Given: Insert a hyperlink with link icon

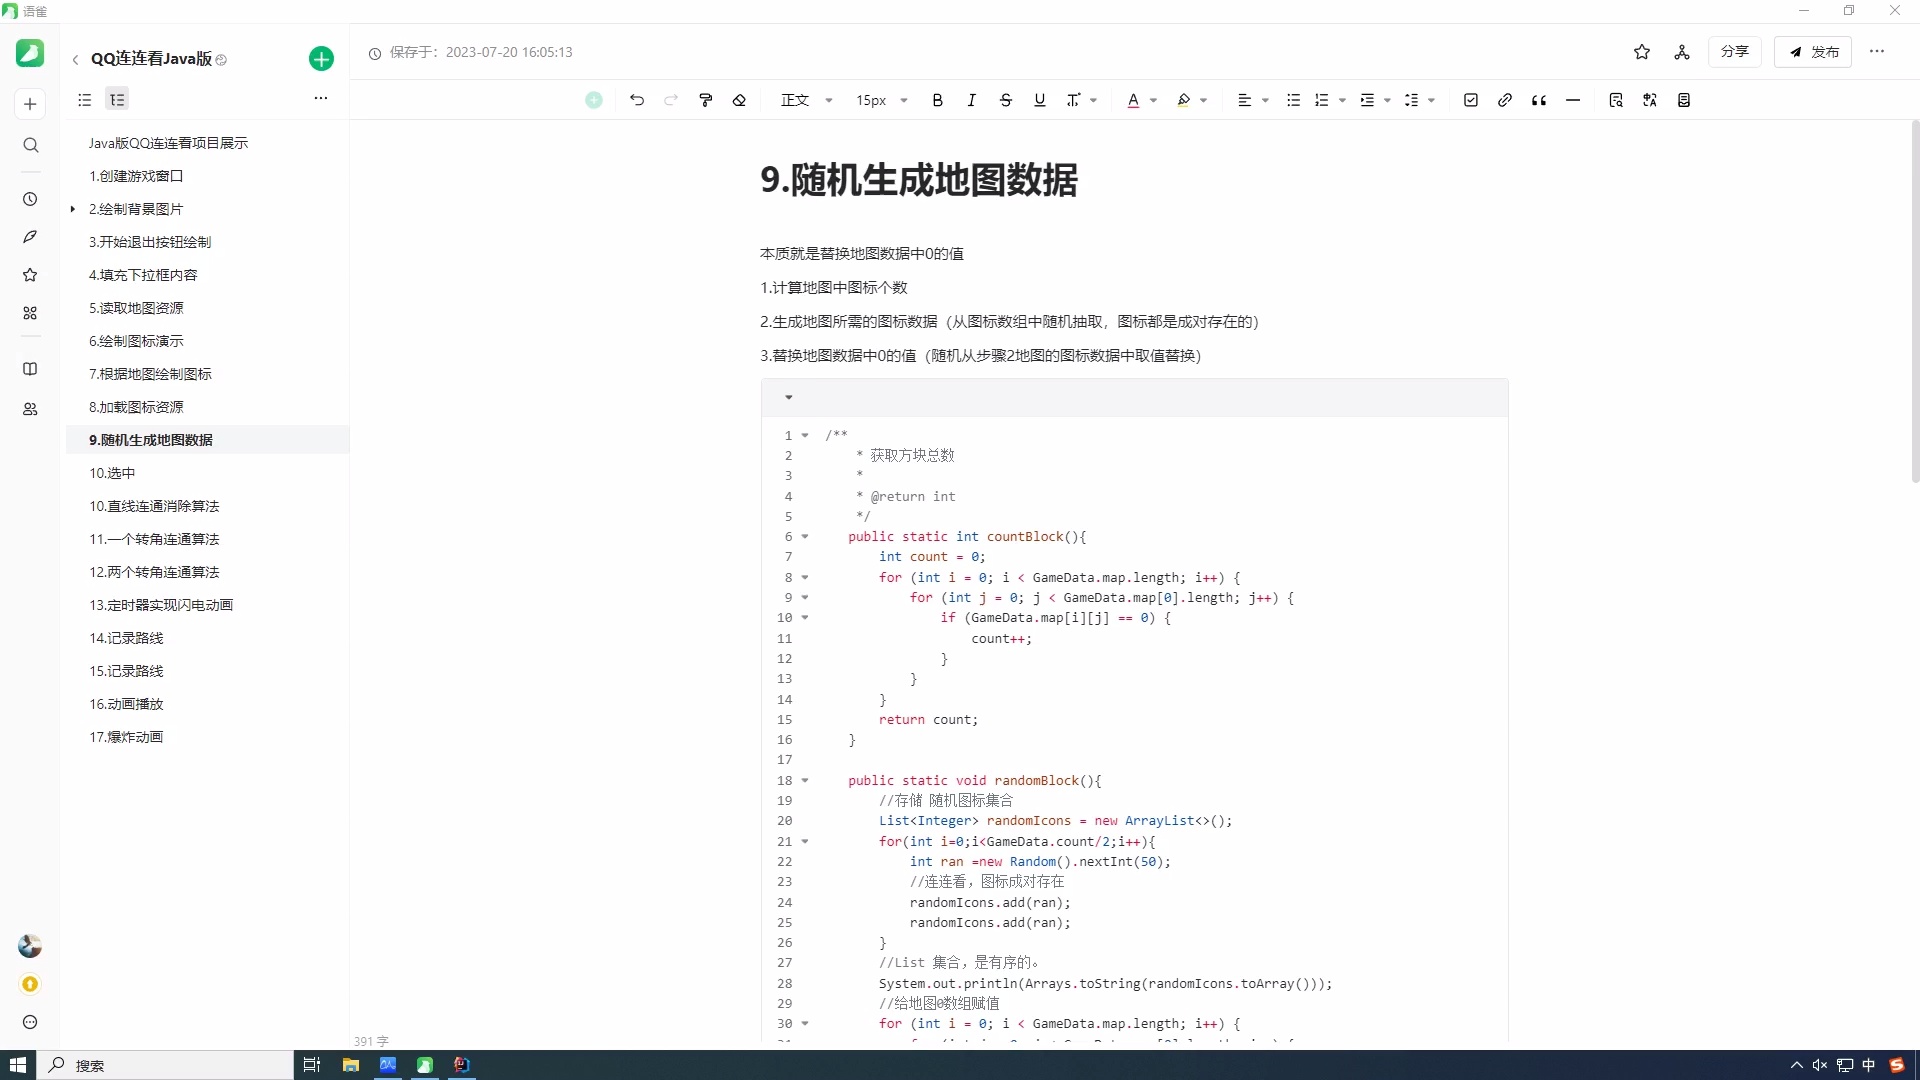Looking at the screenshot, I should pyautogui.click(x=1504, y=100).
